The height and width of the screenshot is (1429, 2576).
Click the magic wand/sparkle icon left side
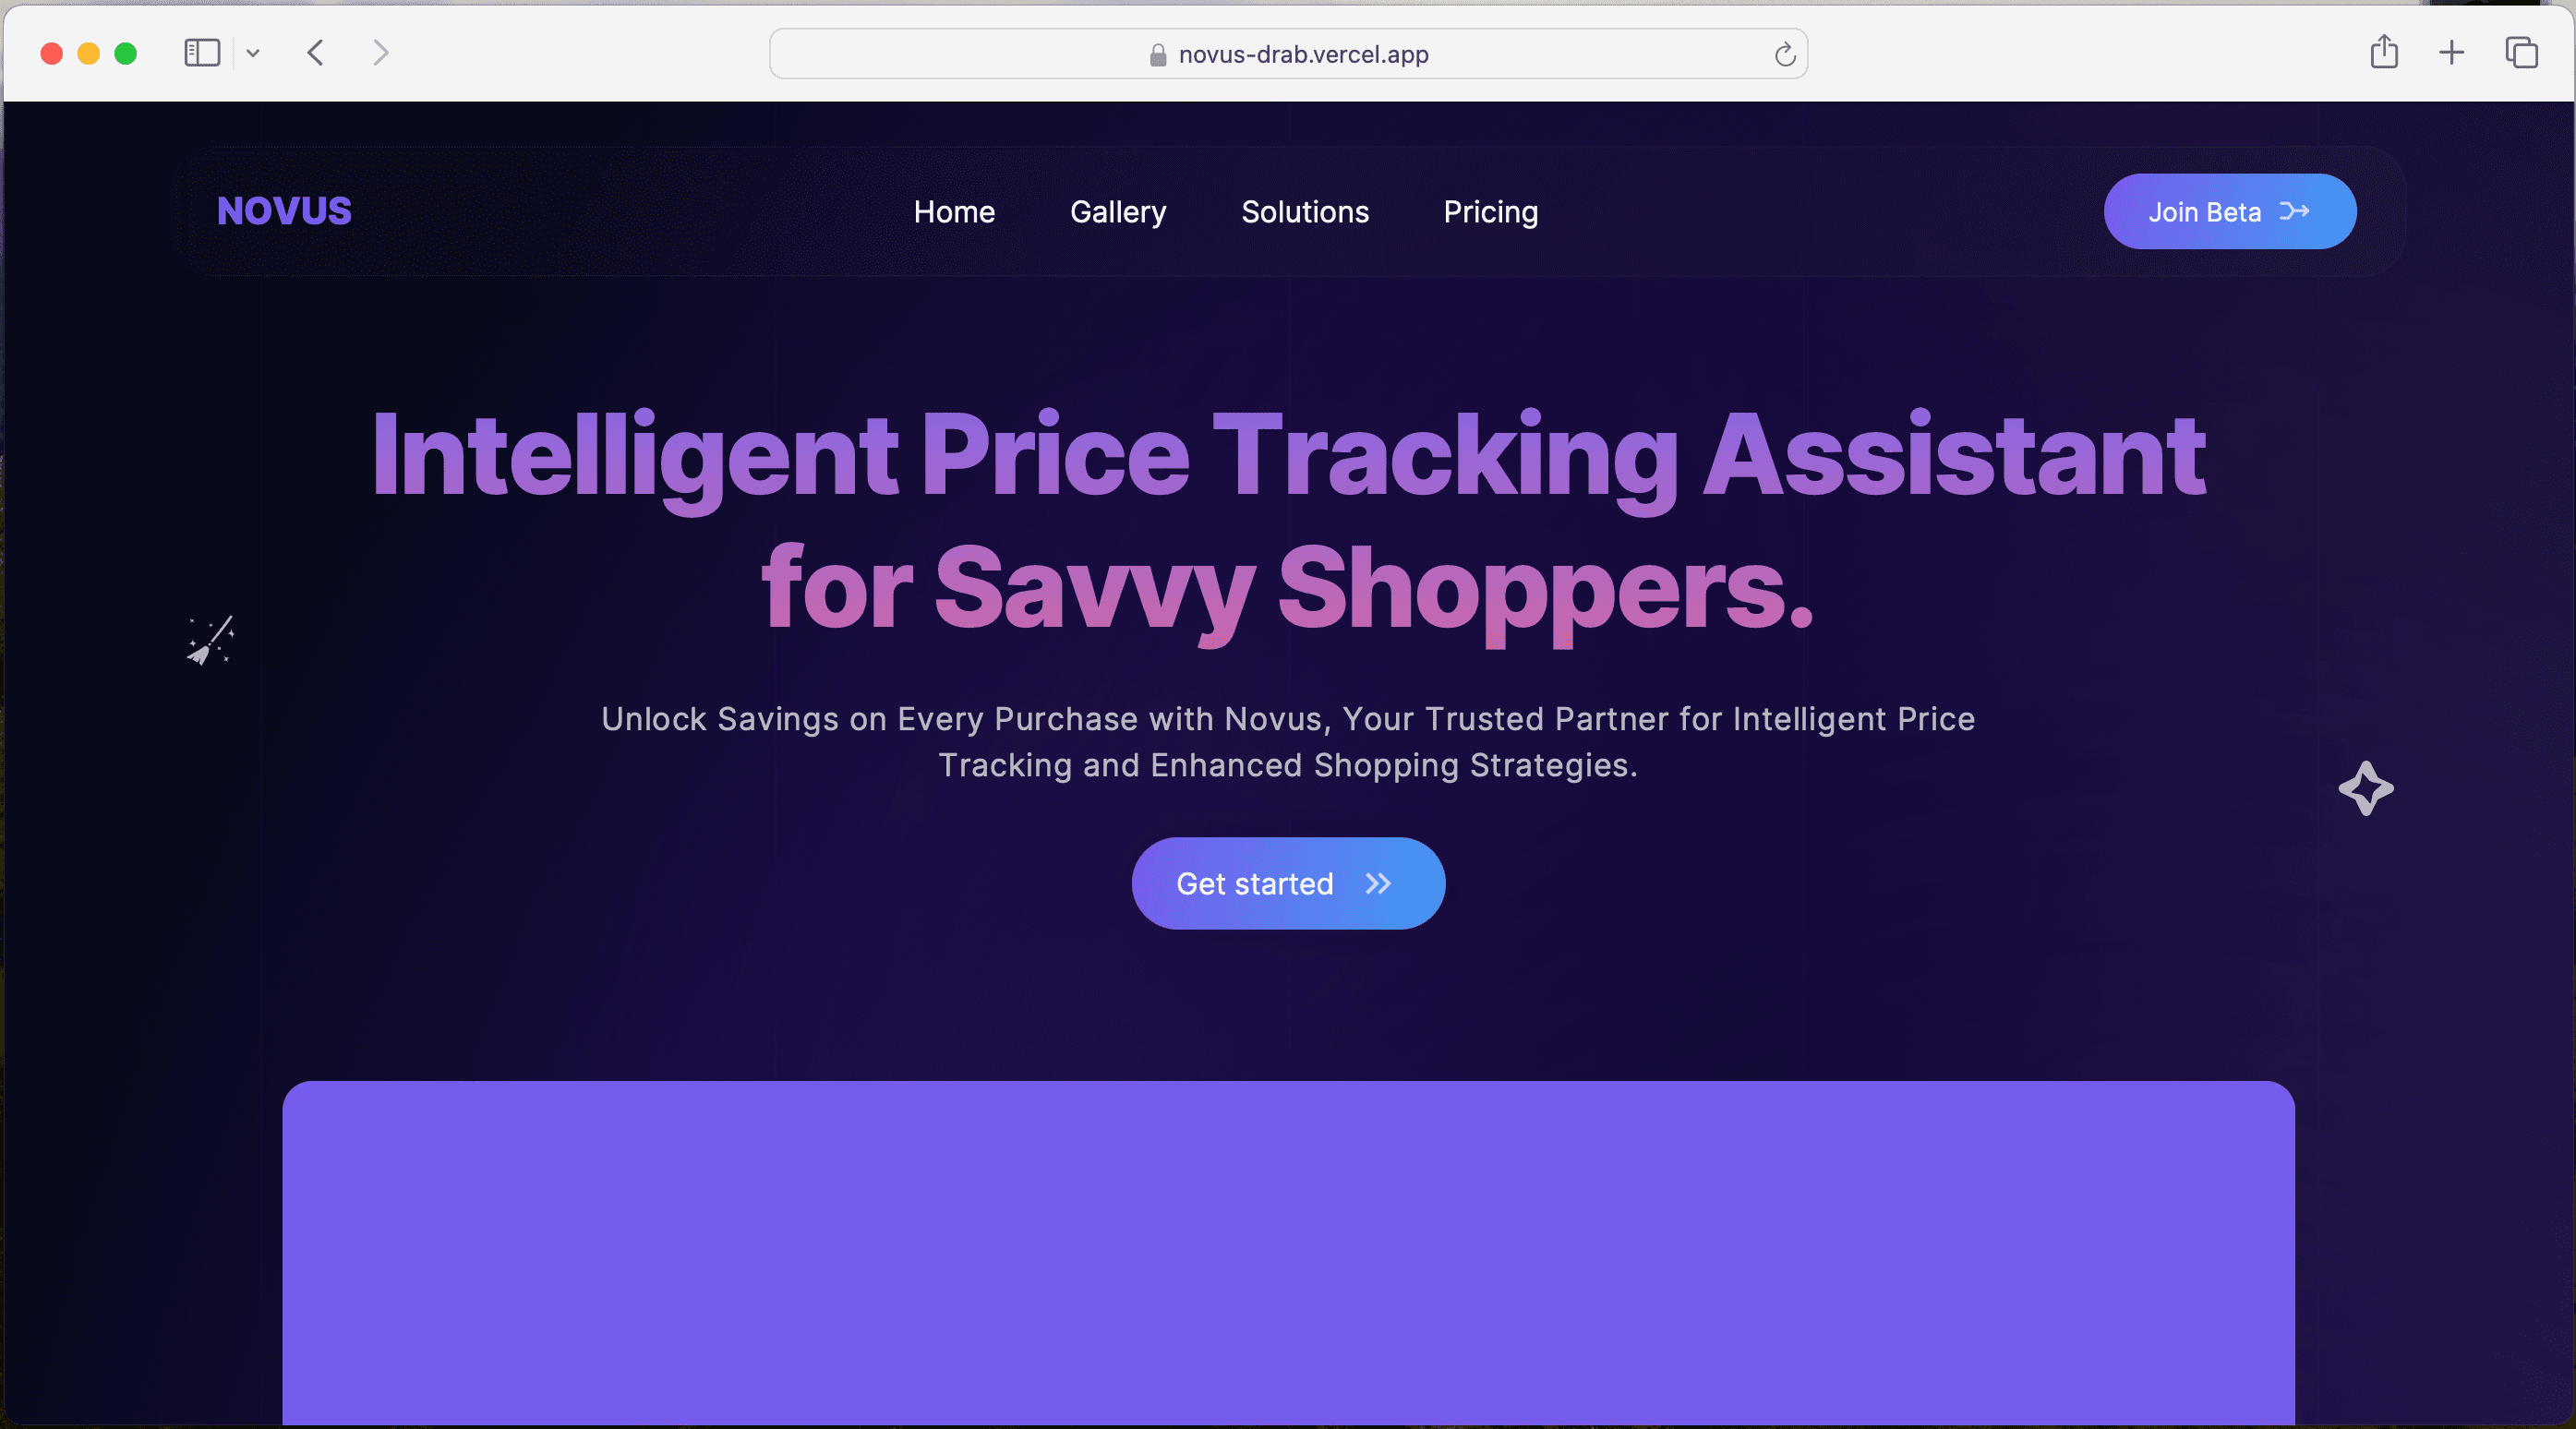210,639
